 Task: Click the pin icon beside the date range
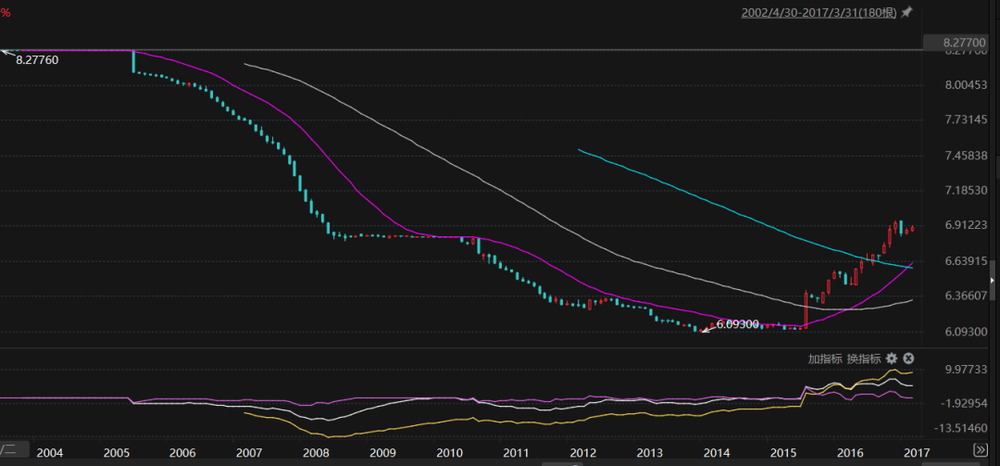(907, 13)
